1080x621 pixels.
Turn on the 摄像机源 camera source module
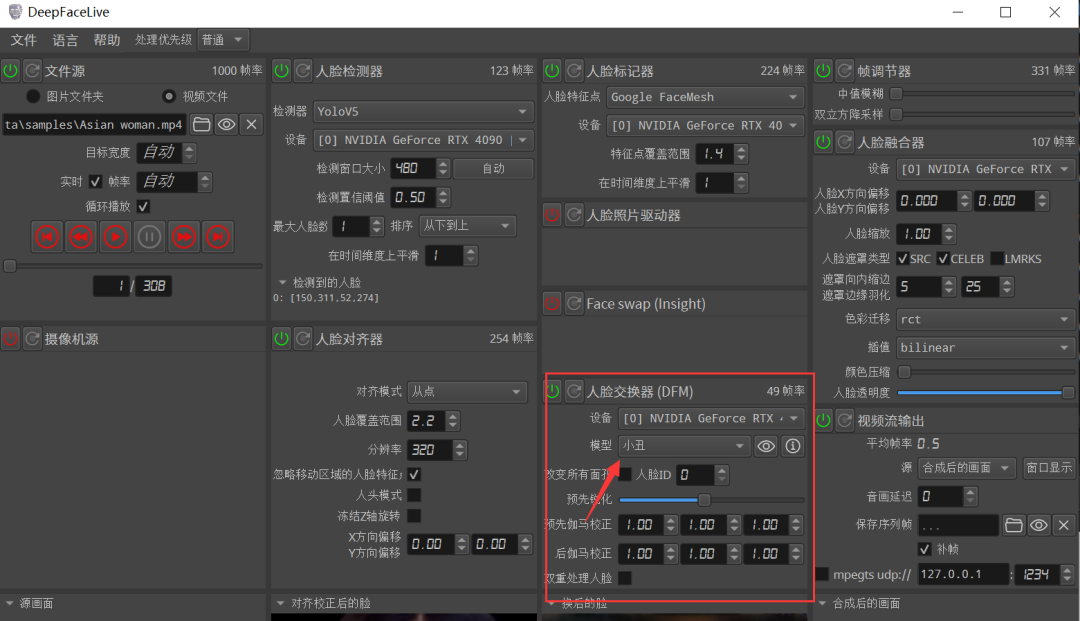click(10, 339)
